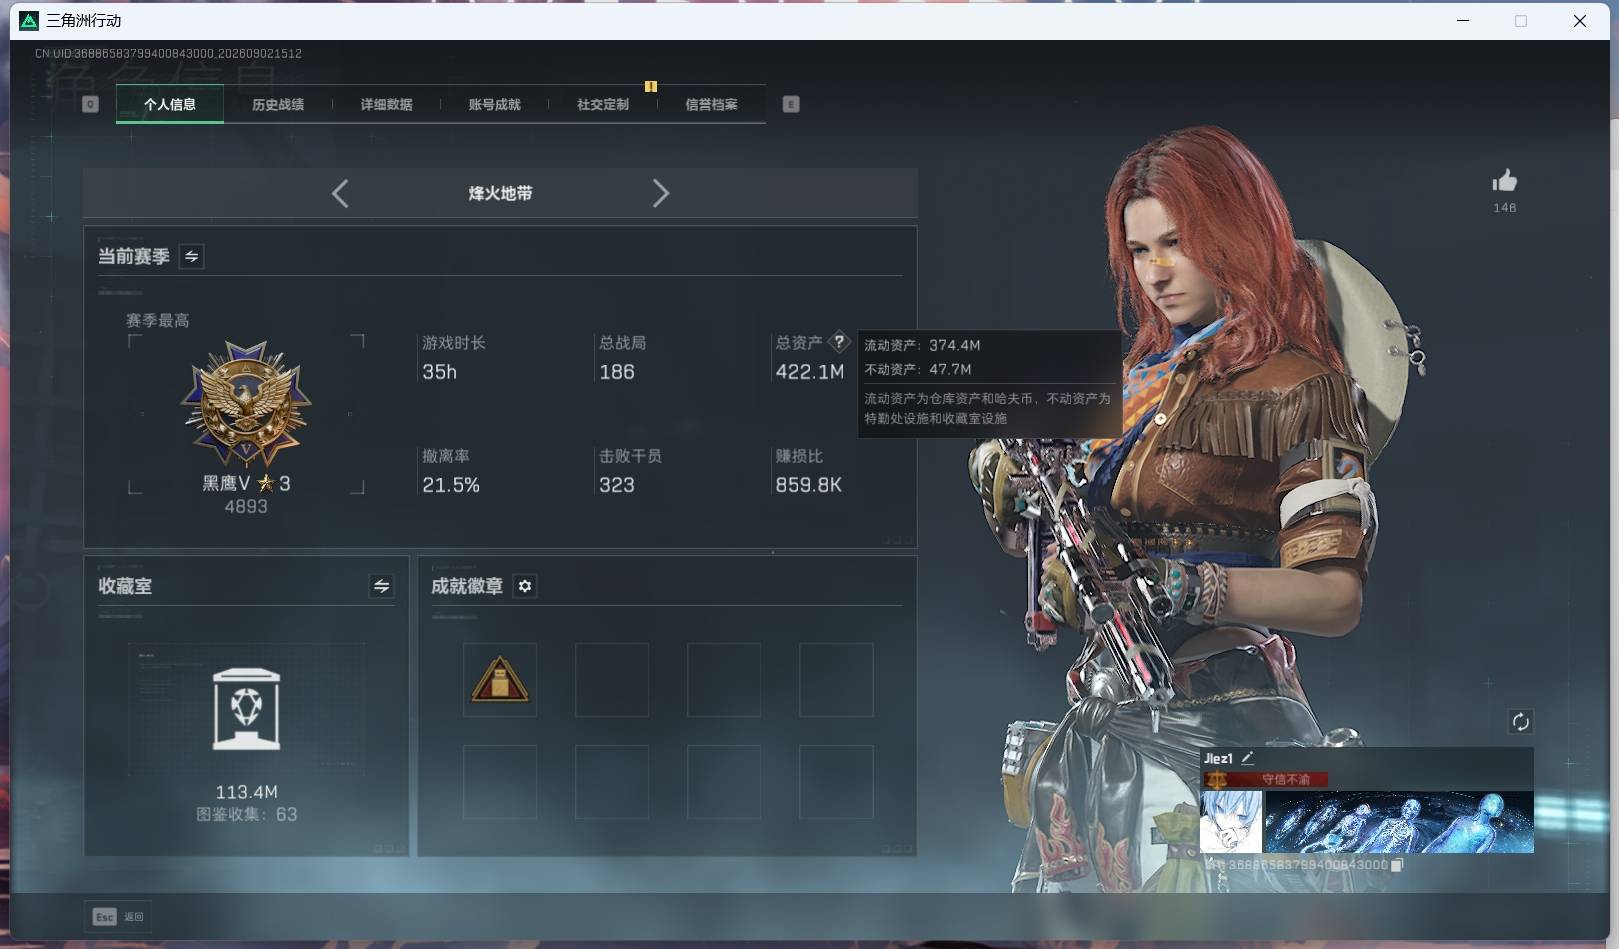Click the 总资产 question mark help icon
Image resolution: width=1619 pixels, height=949 pixels.
(x=839, y=342)
